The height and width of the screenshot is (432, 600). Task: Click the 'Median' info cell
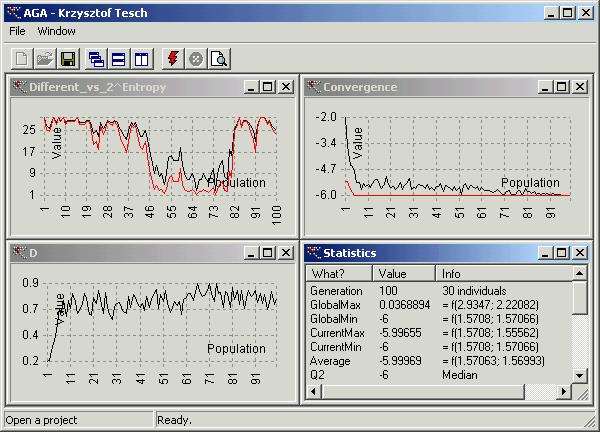(460, 375)
